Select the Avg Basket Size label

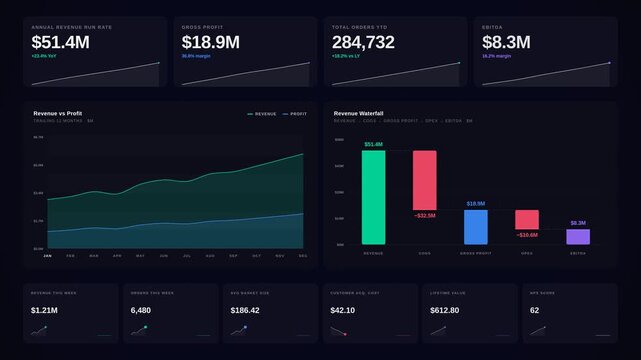pos(250,293)
